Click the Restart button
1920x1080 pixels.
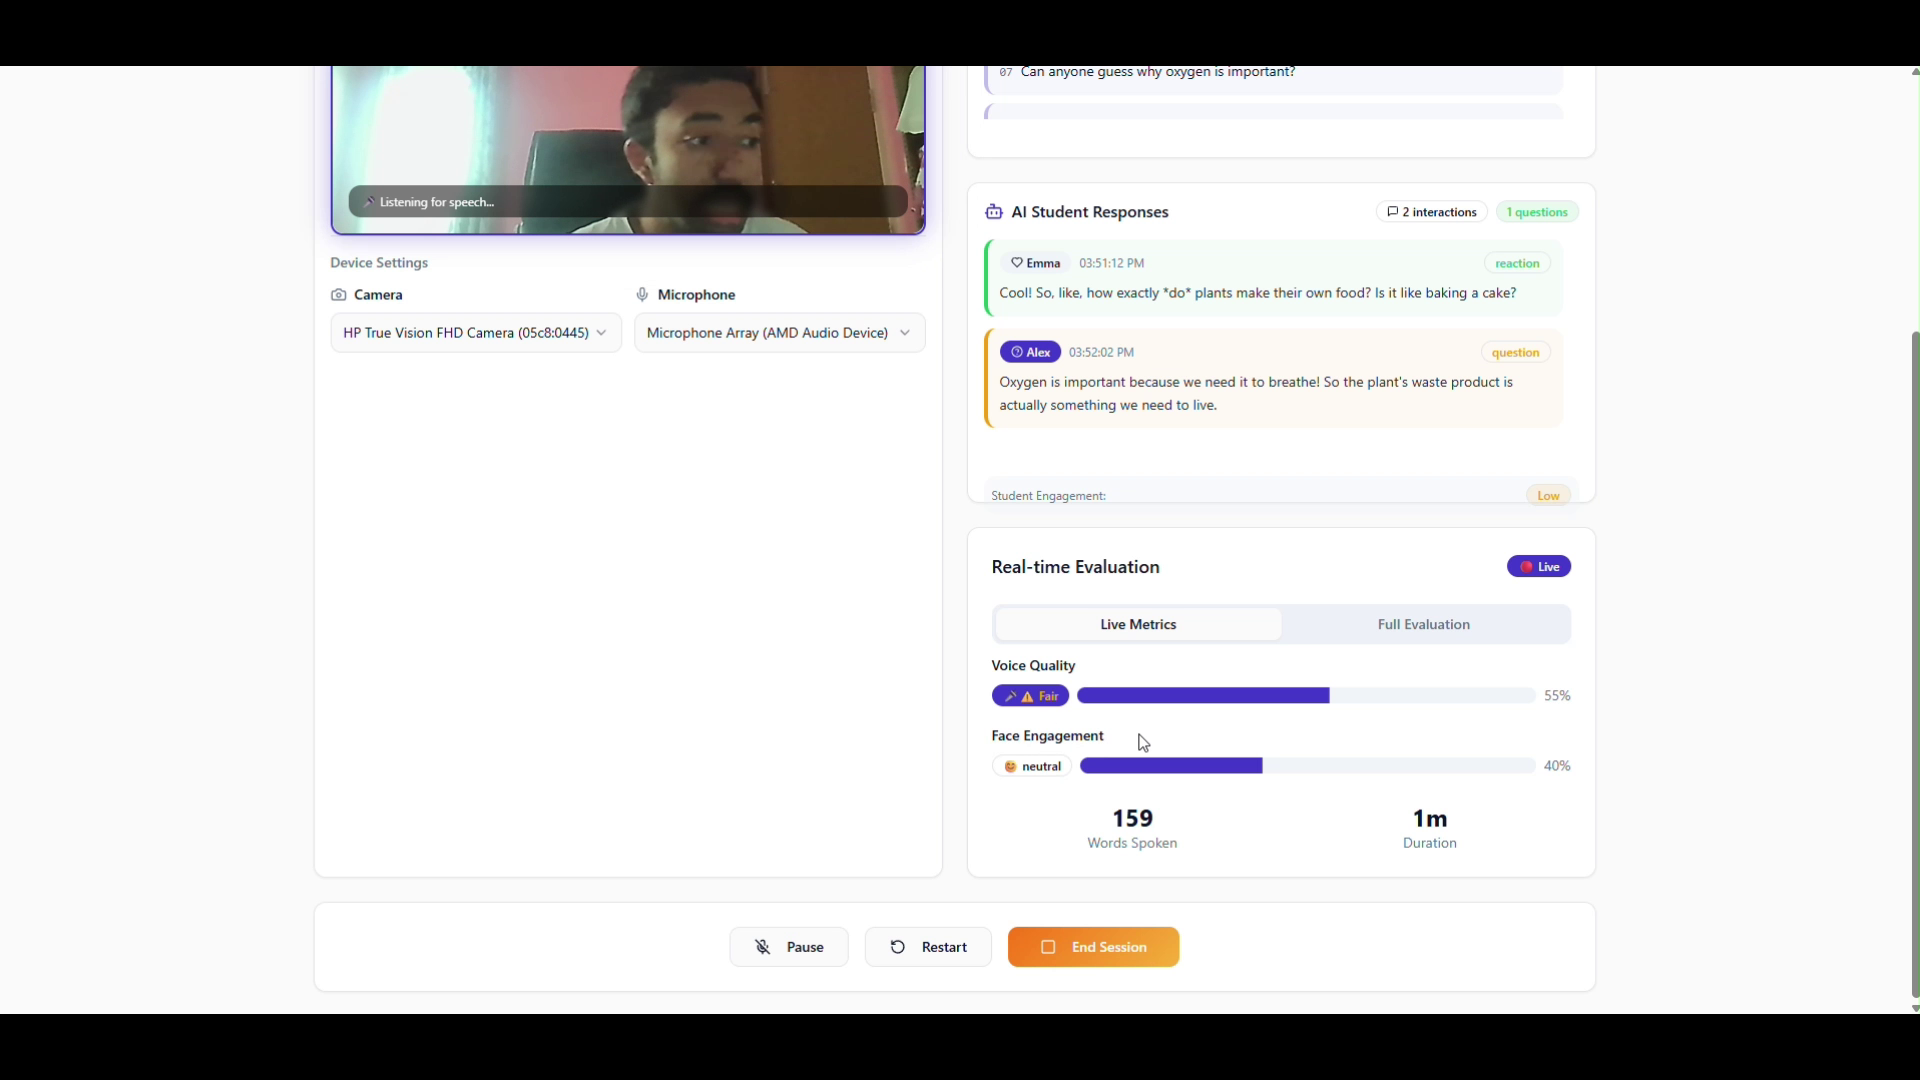point(928,947)
